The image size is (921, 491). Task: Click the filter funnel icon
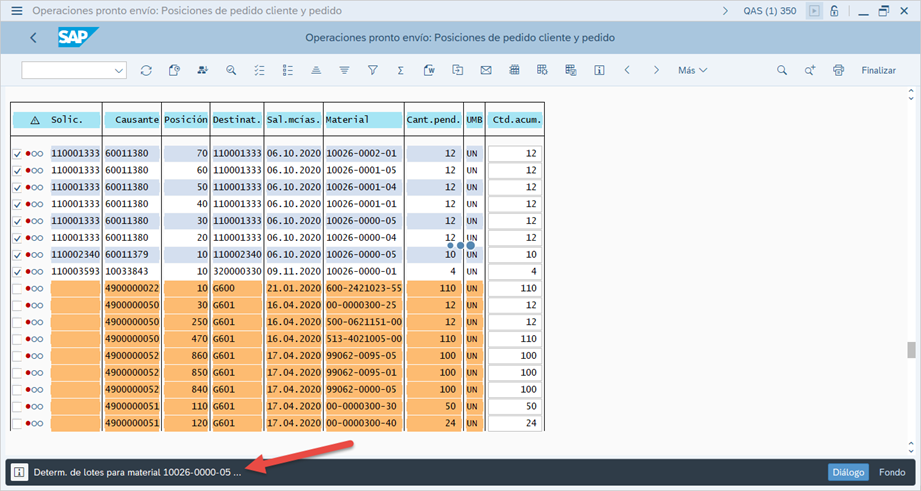click(372, 70)
